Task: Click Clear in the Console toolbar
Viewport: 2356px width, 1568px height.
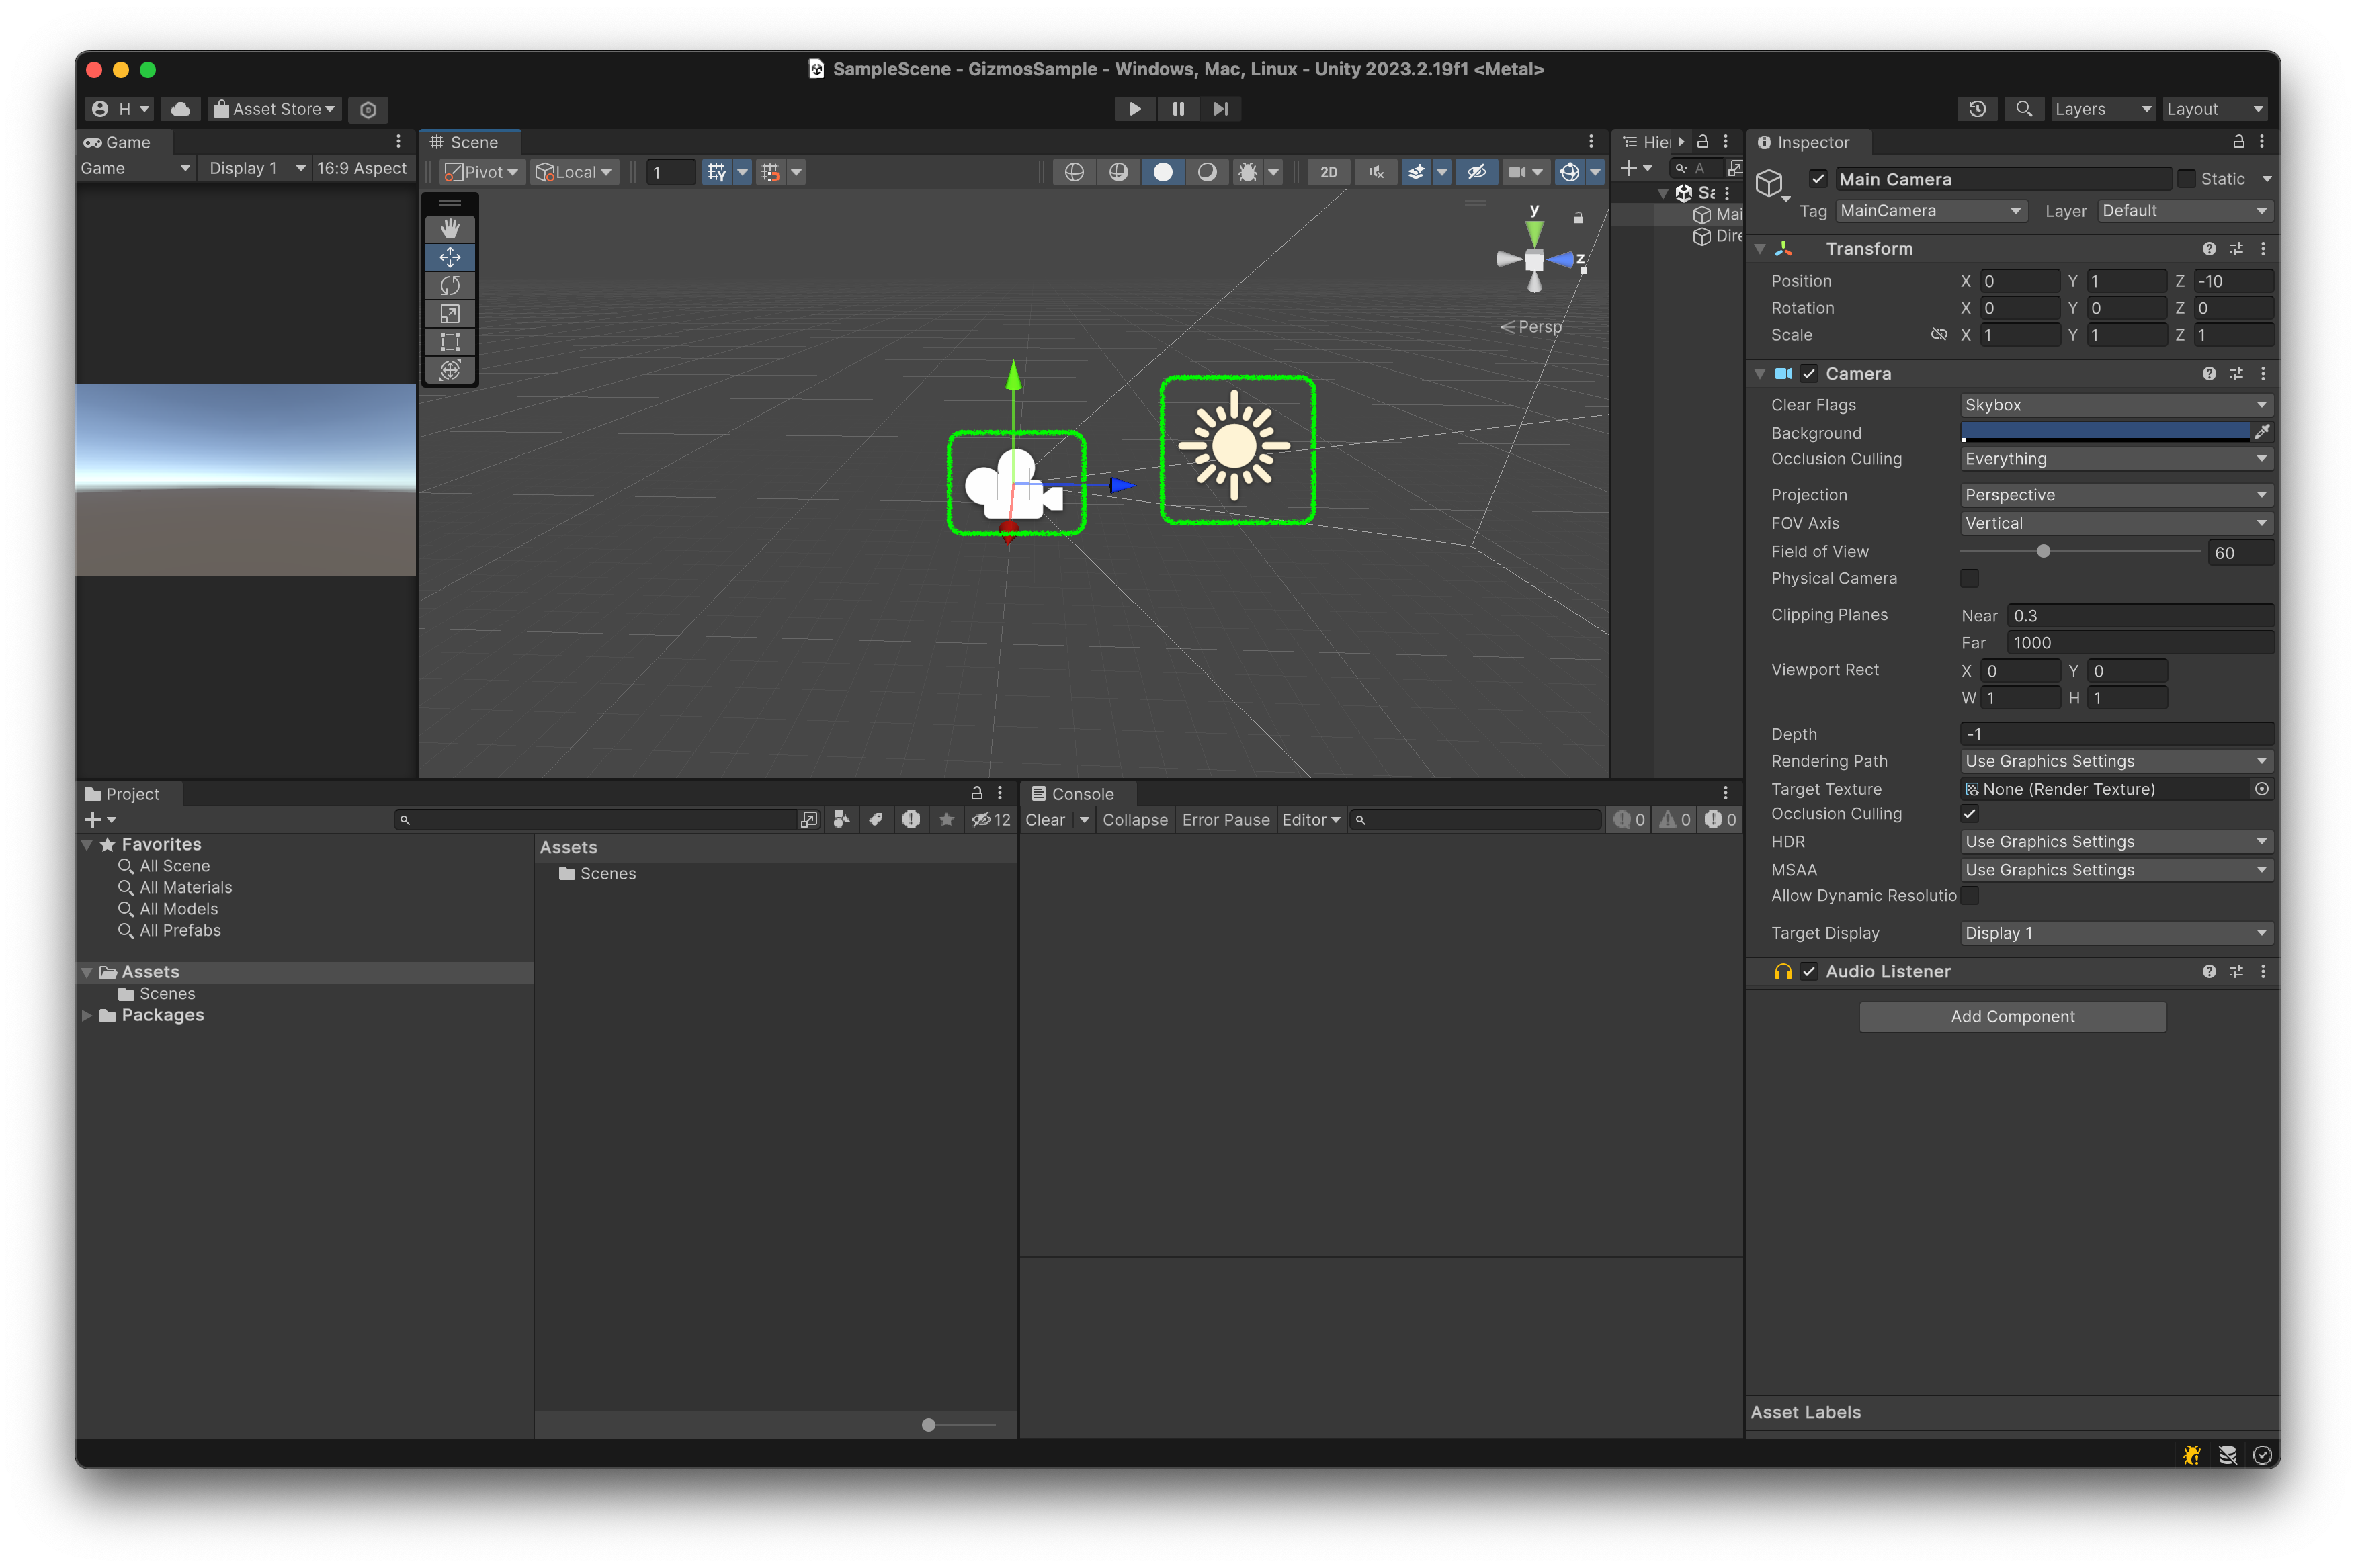Action: point(1047,819)
